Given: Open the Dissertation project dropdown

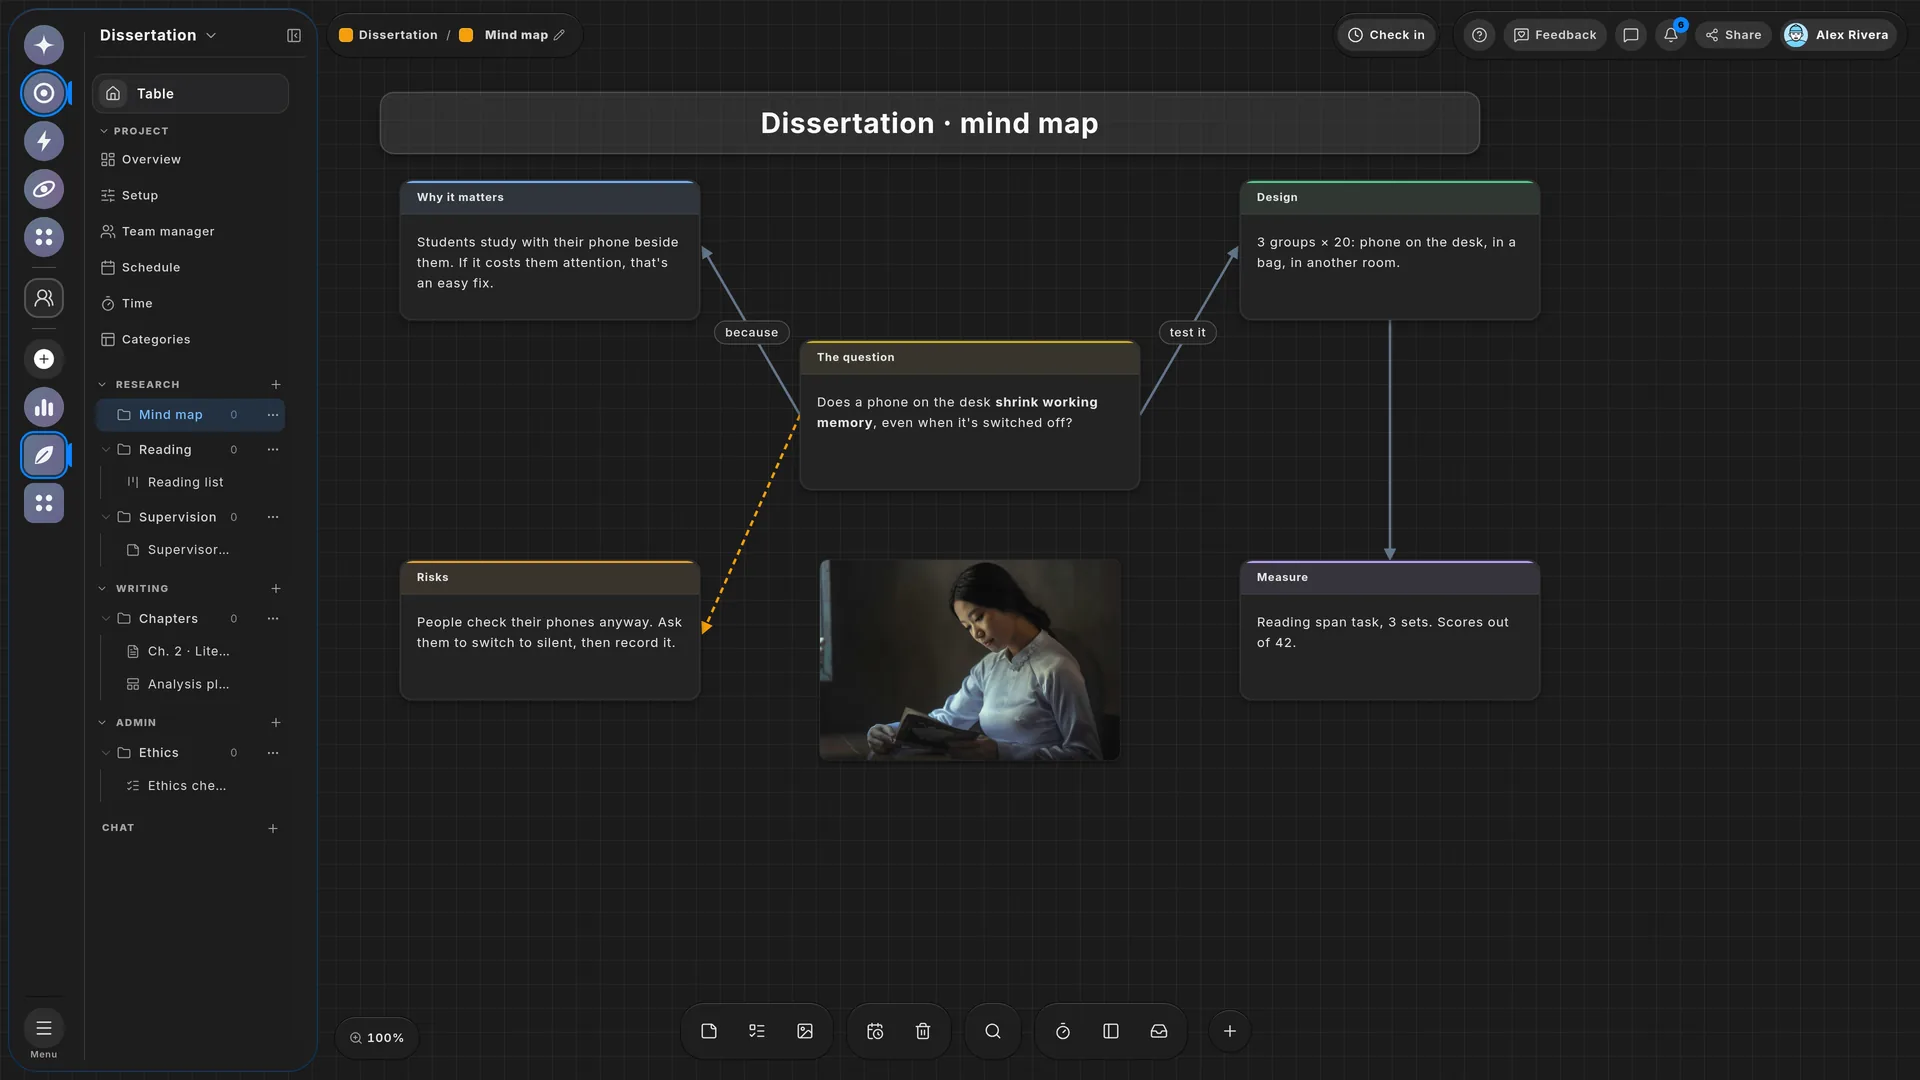Looking at the screenshot, I should [x=158, y=35].
